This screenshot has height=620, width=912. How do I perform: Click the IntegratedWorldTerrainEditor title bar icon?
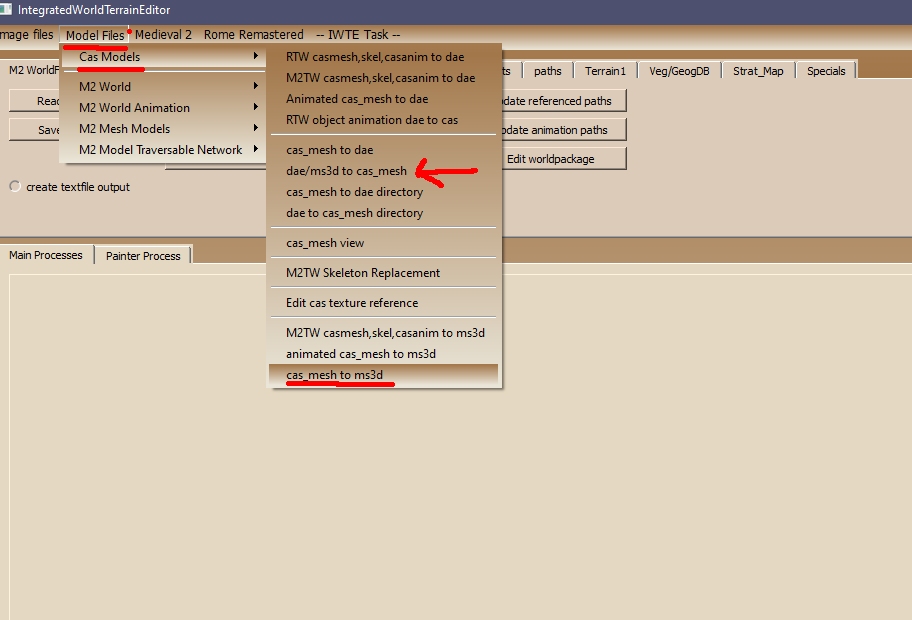[6, 9]
